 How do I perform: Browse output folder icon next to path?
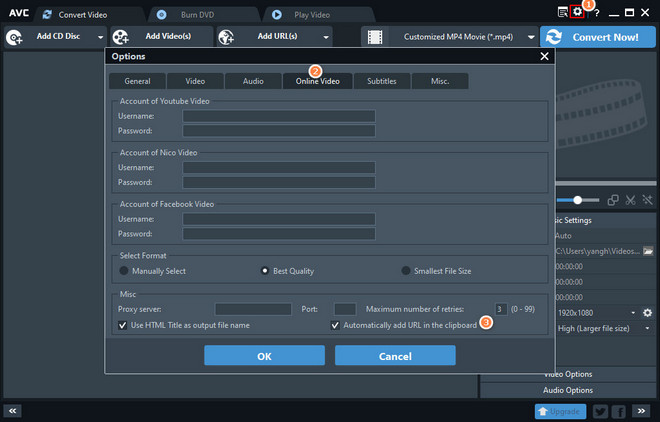(648, 251)
